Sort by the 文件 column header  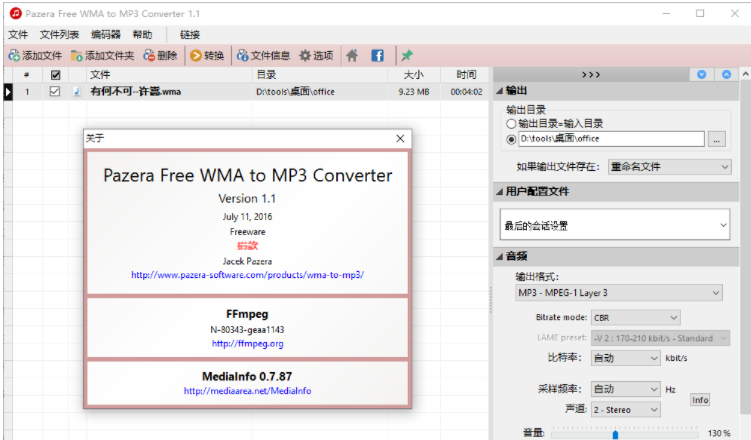[170, 75]
